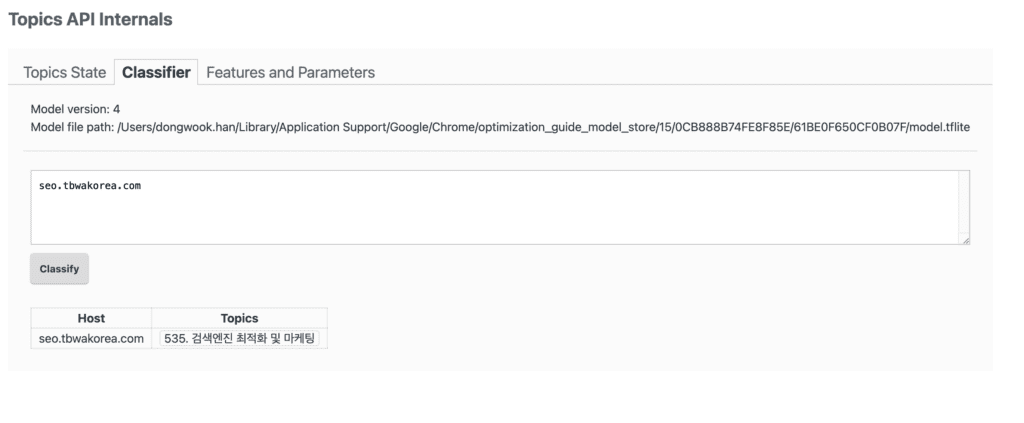The width and height of the screenshot is (1024, 423).
Task: Switch to the Topics State tab
Action: (x=64, y=72)
